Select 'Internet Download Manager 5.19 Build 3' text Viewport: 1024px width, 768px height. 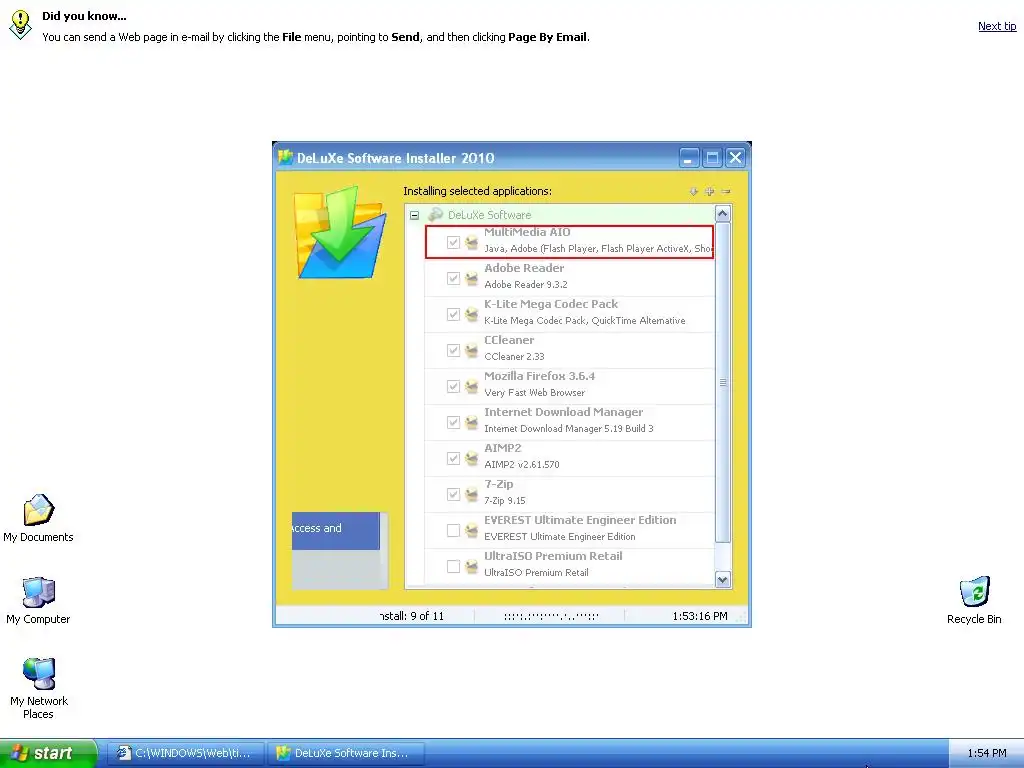pyautogui.click(x=569, y=428)
